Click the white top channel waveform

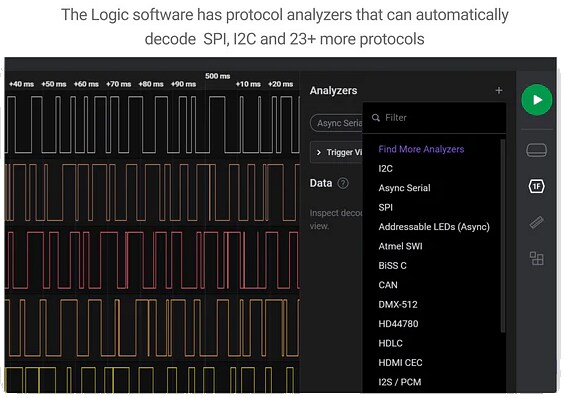[x=152, y=125]
